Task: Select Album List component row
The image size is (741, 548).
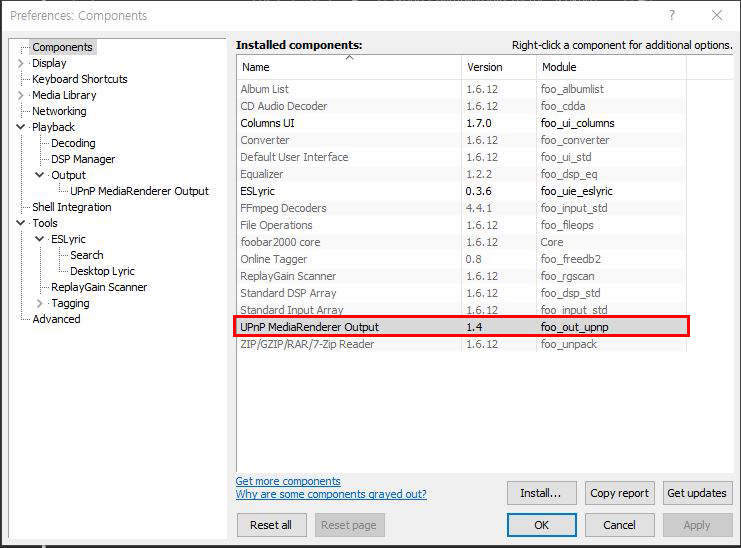Action: [x=462, y=89]
